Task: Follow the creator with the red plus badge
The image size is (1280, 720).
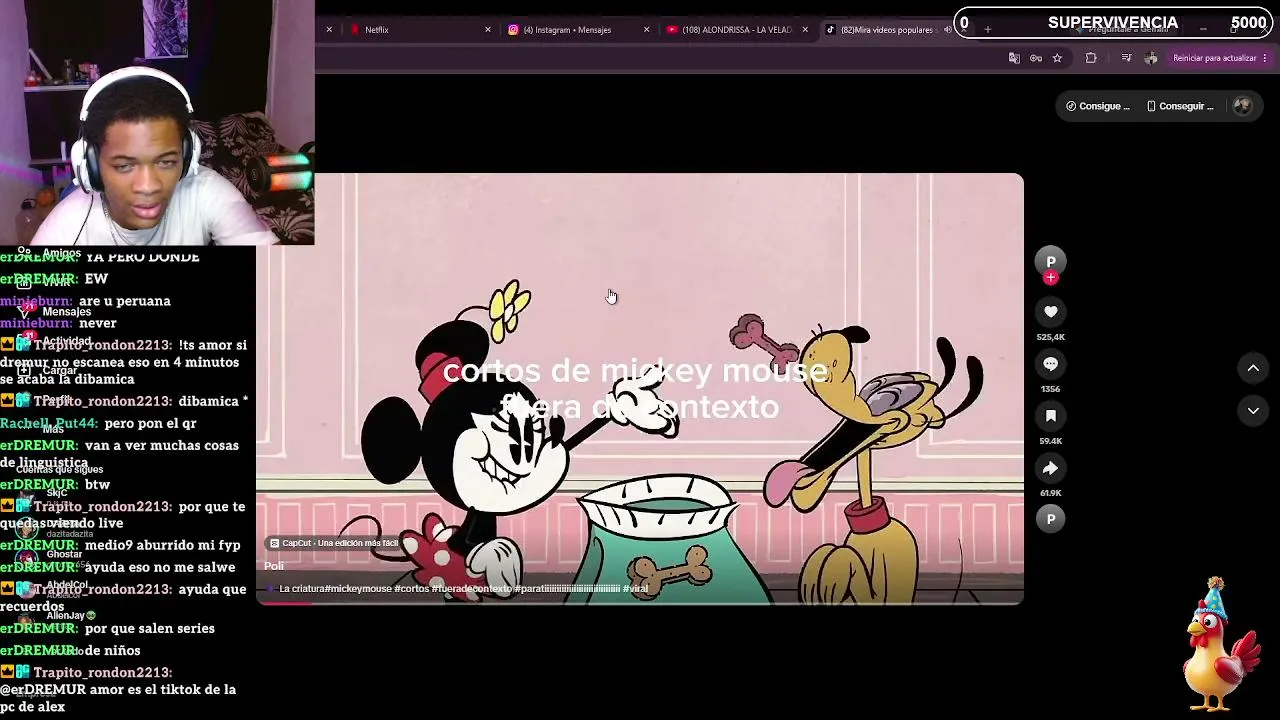Action: click(x=1050, y=279)
